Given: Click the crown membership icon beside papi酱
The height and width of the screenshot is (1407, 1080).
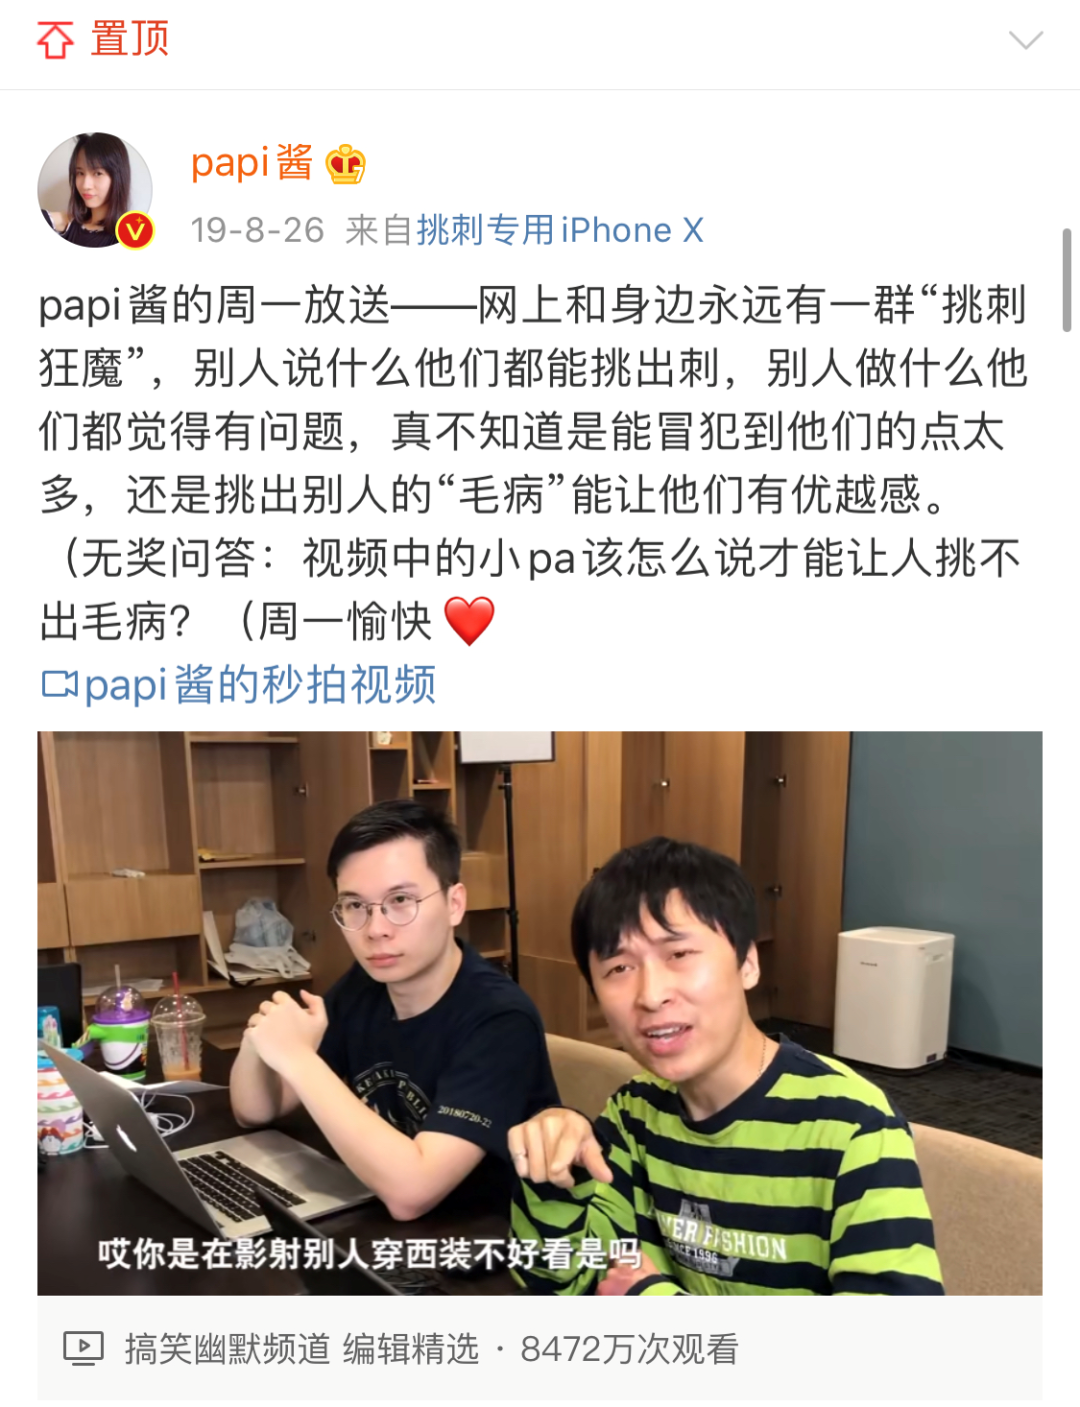Looking at the screenshot, I should 345,164.
